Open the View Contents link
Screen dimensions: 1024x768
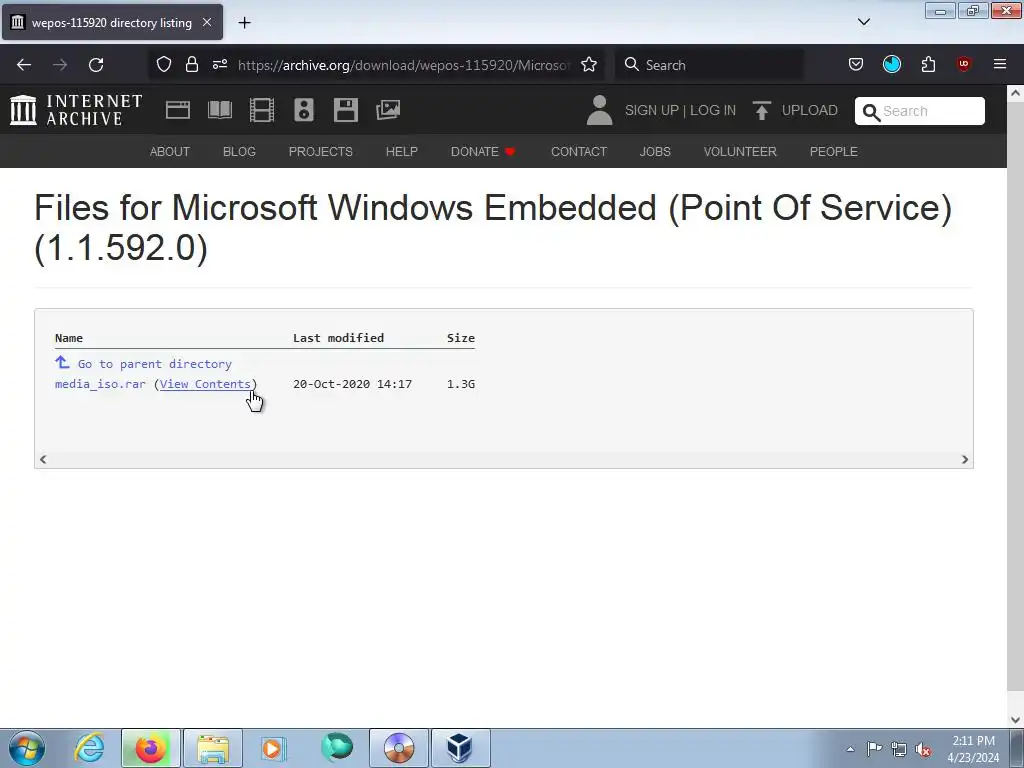tap(205, 384)
